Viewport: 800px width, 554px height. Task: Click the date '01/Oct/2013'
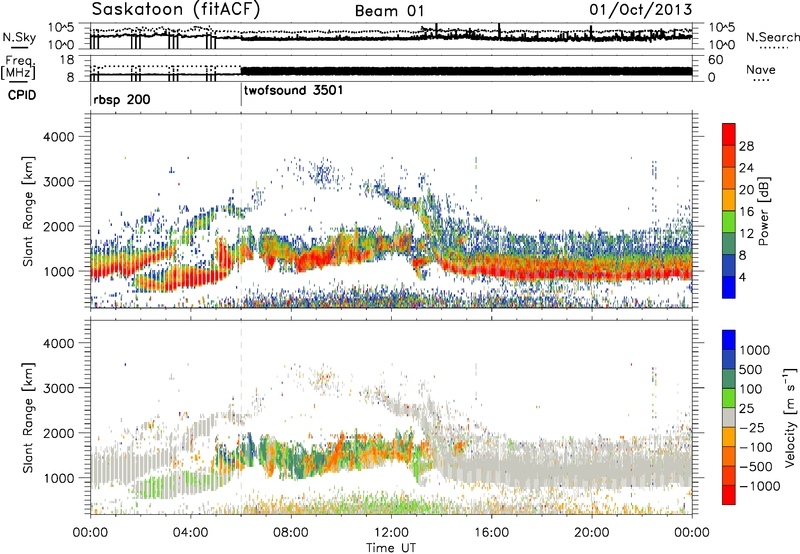tap(641, 9)
